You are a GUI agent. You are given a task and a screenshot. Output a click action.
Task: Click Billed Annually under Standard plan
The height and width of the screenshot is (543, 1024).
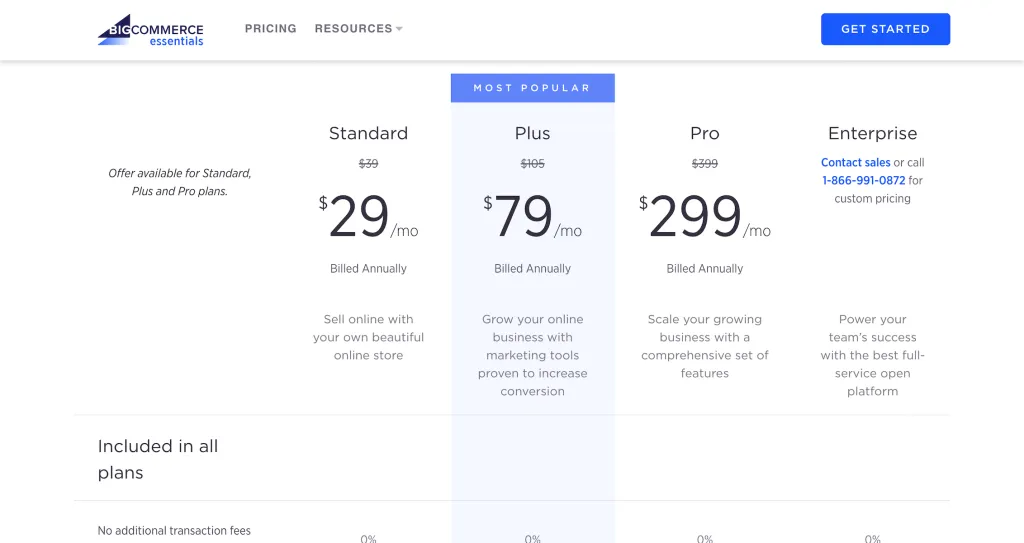coord(368,269)
